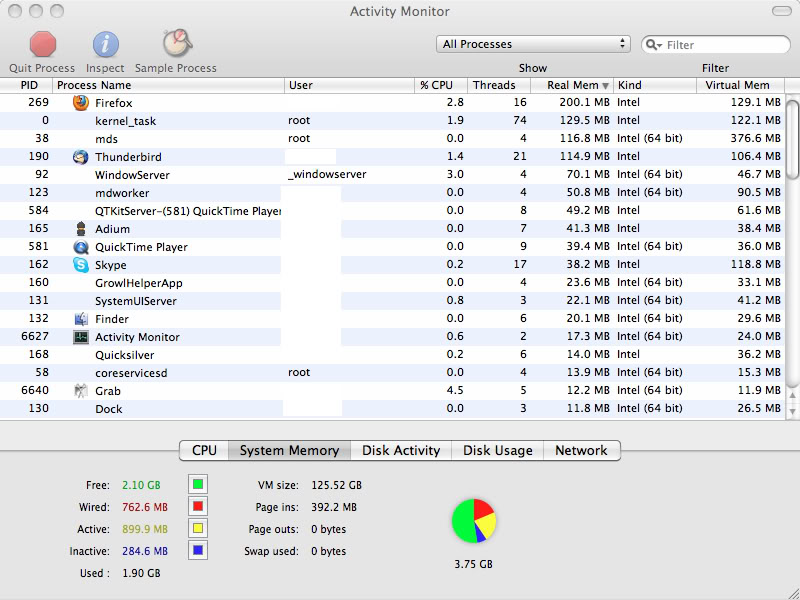800x600 pixels.
Task: Click the Real Mem sort arrow
Action: 606,86
